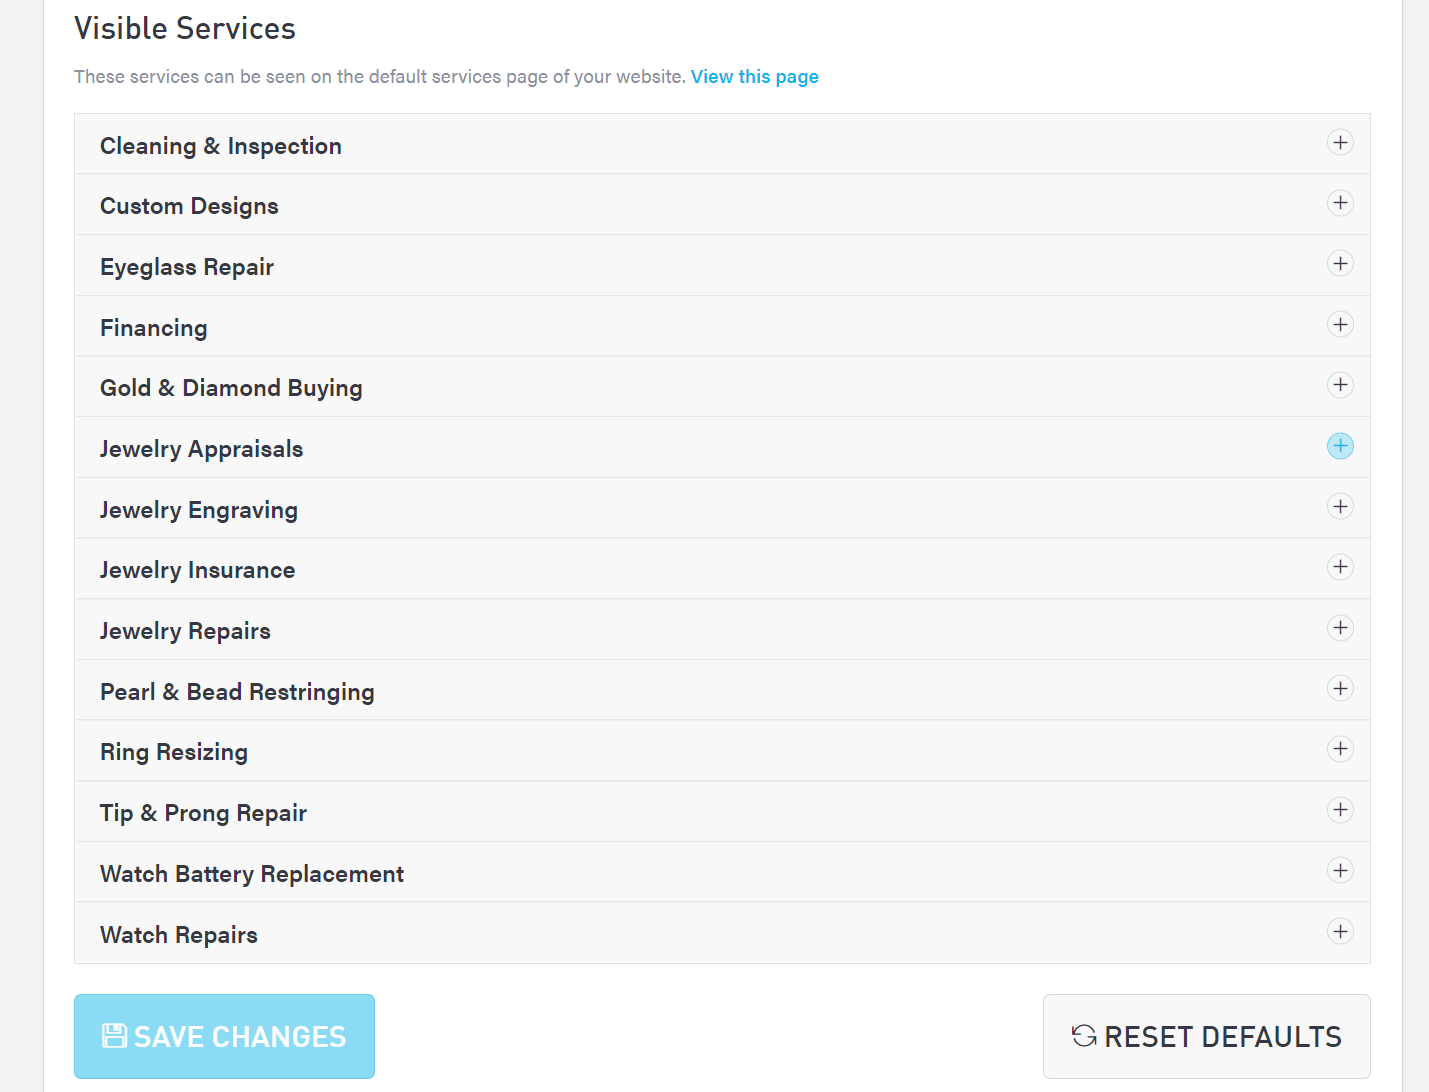Expand Watch Battery Replacement section
This screenshot has height=1092, width=1429.
point(1340,871)
